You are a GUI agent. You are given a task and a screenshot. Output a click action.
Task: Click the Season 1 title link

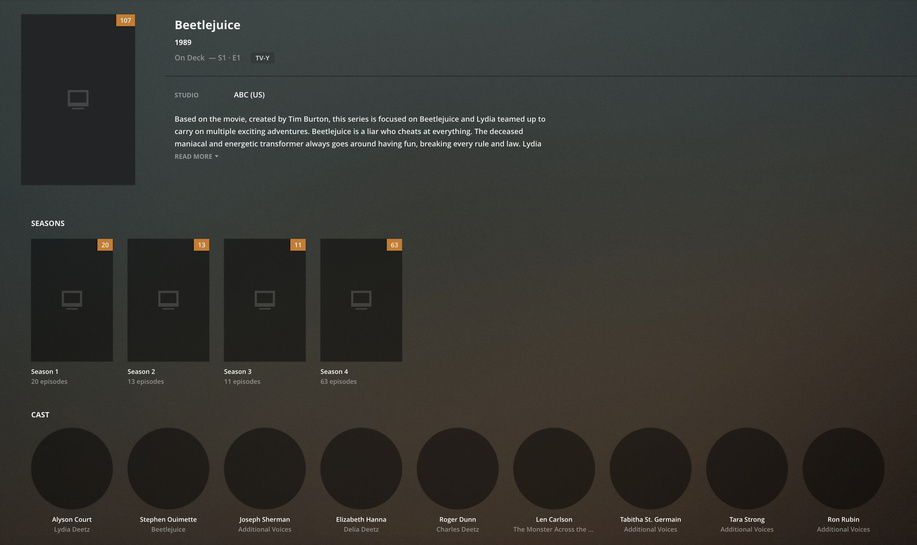tap(44, 371)
